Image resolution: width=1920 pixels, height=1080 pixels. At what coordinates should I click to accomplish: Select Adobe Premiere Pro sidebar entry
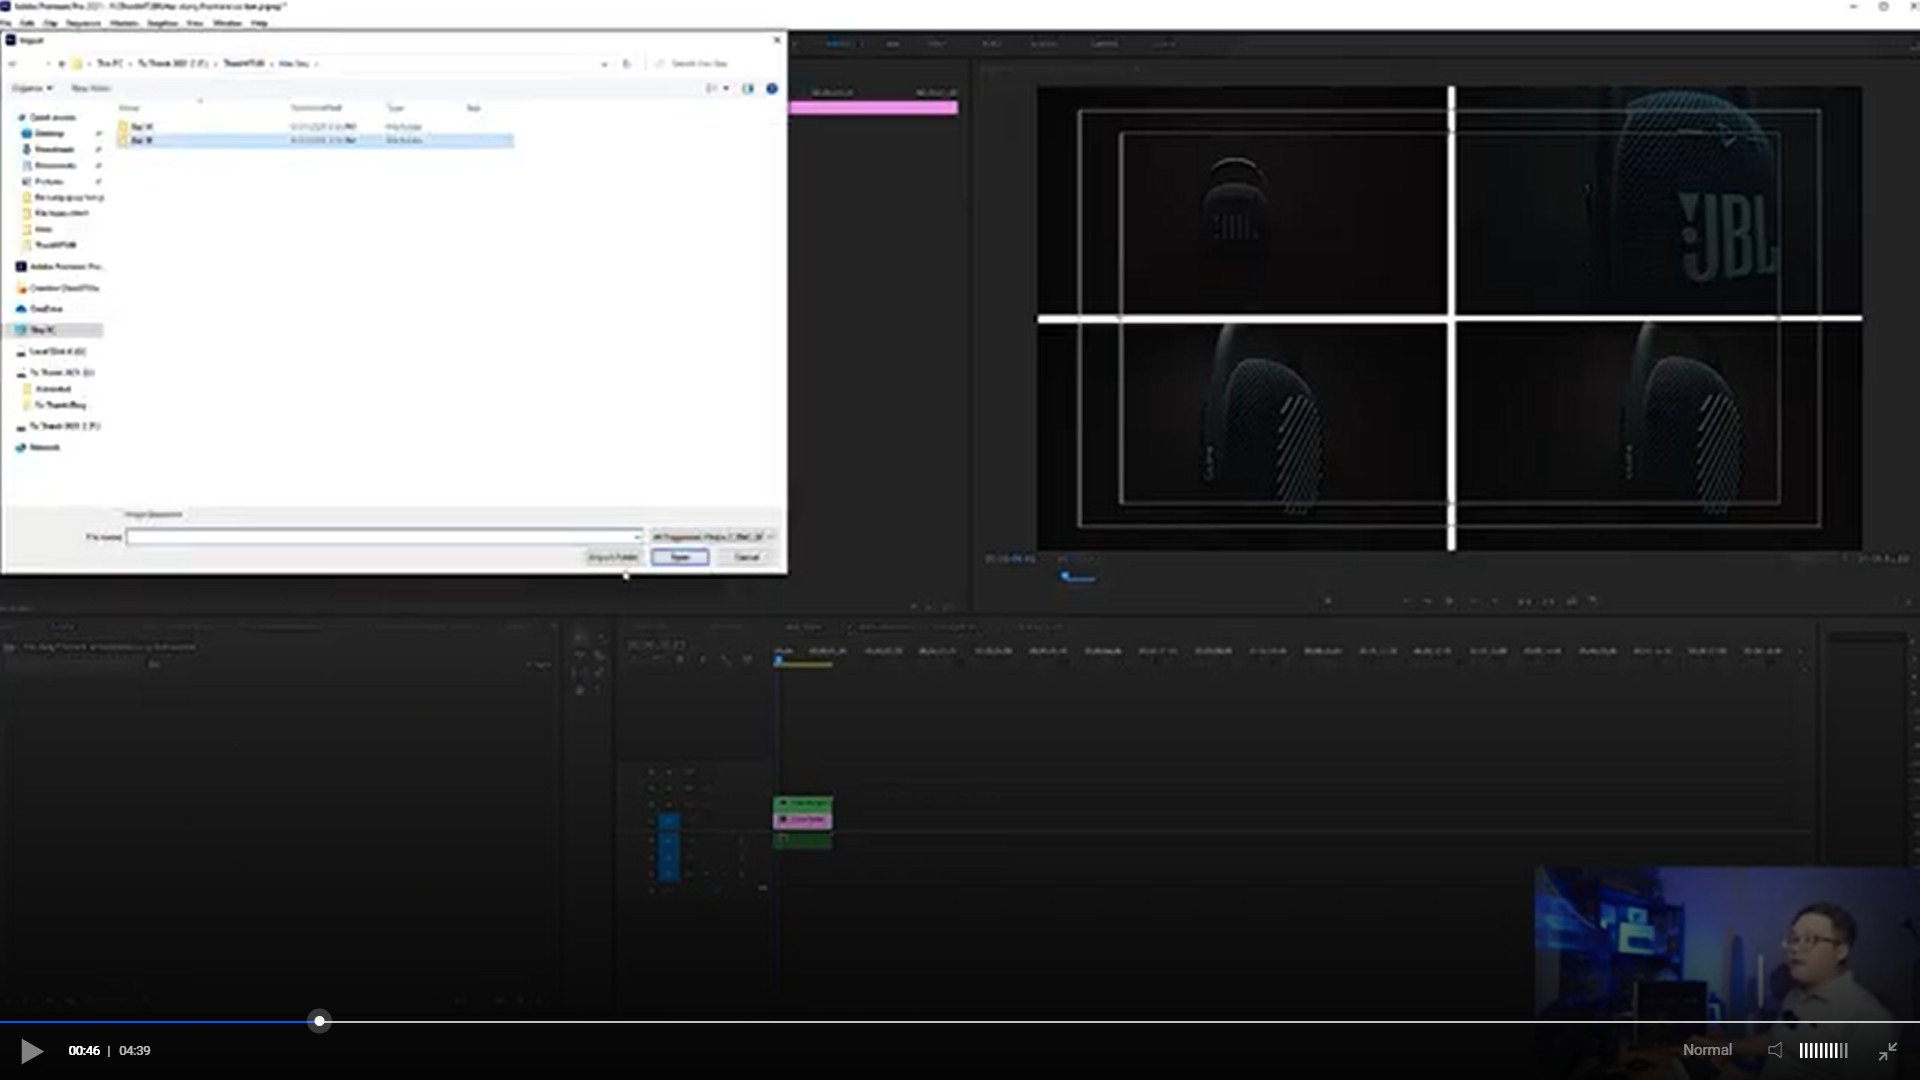coord(60,266)
